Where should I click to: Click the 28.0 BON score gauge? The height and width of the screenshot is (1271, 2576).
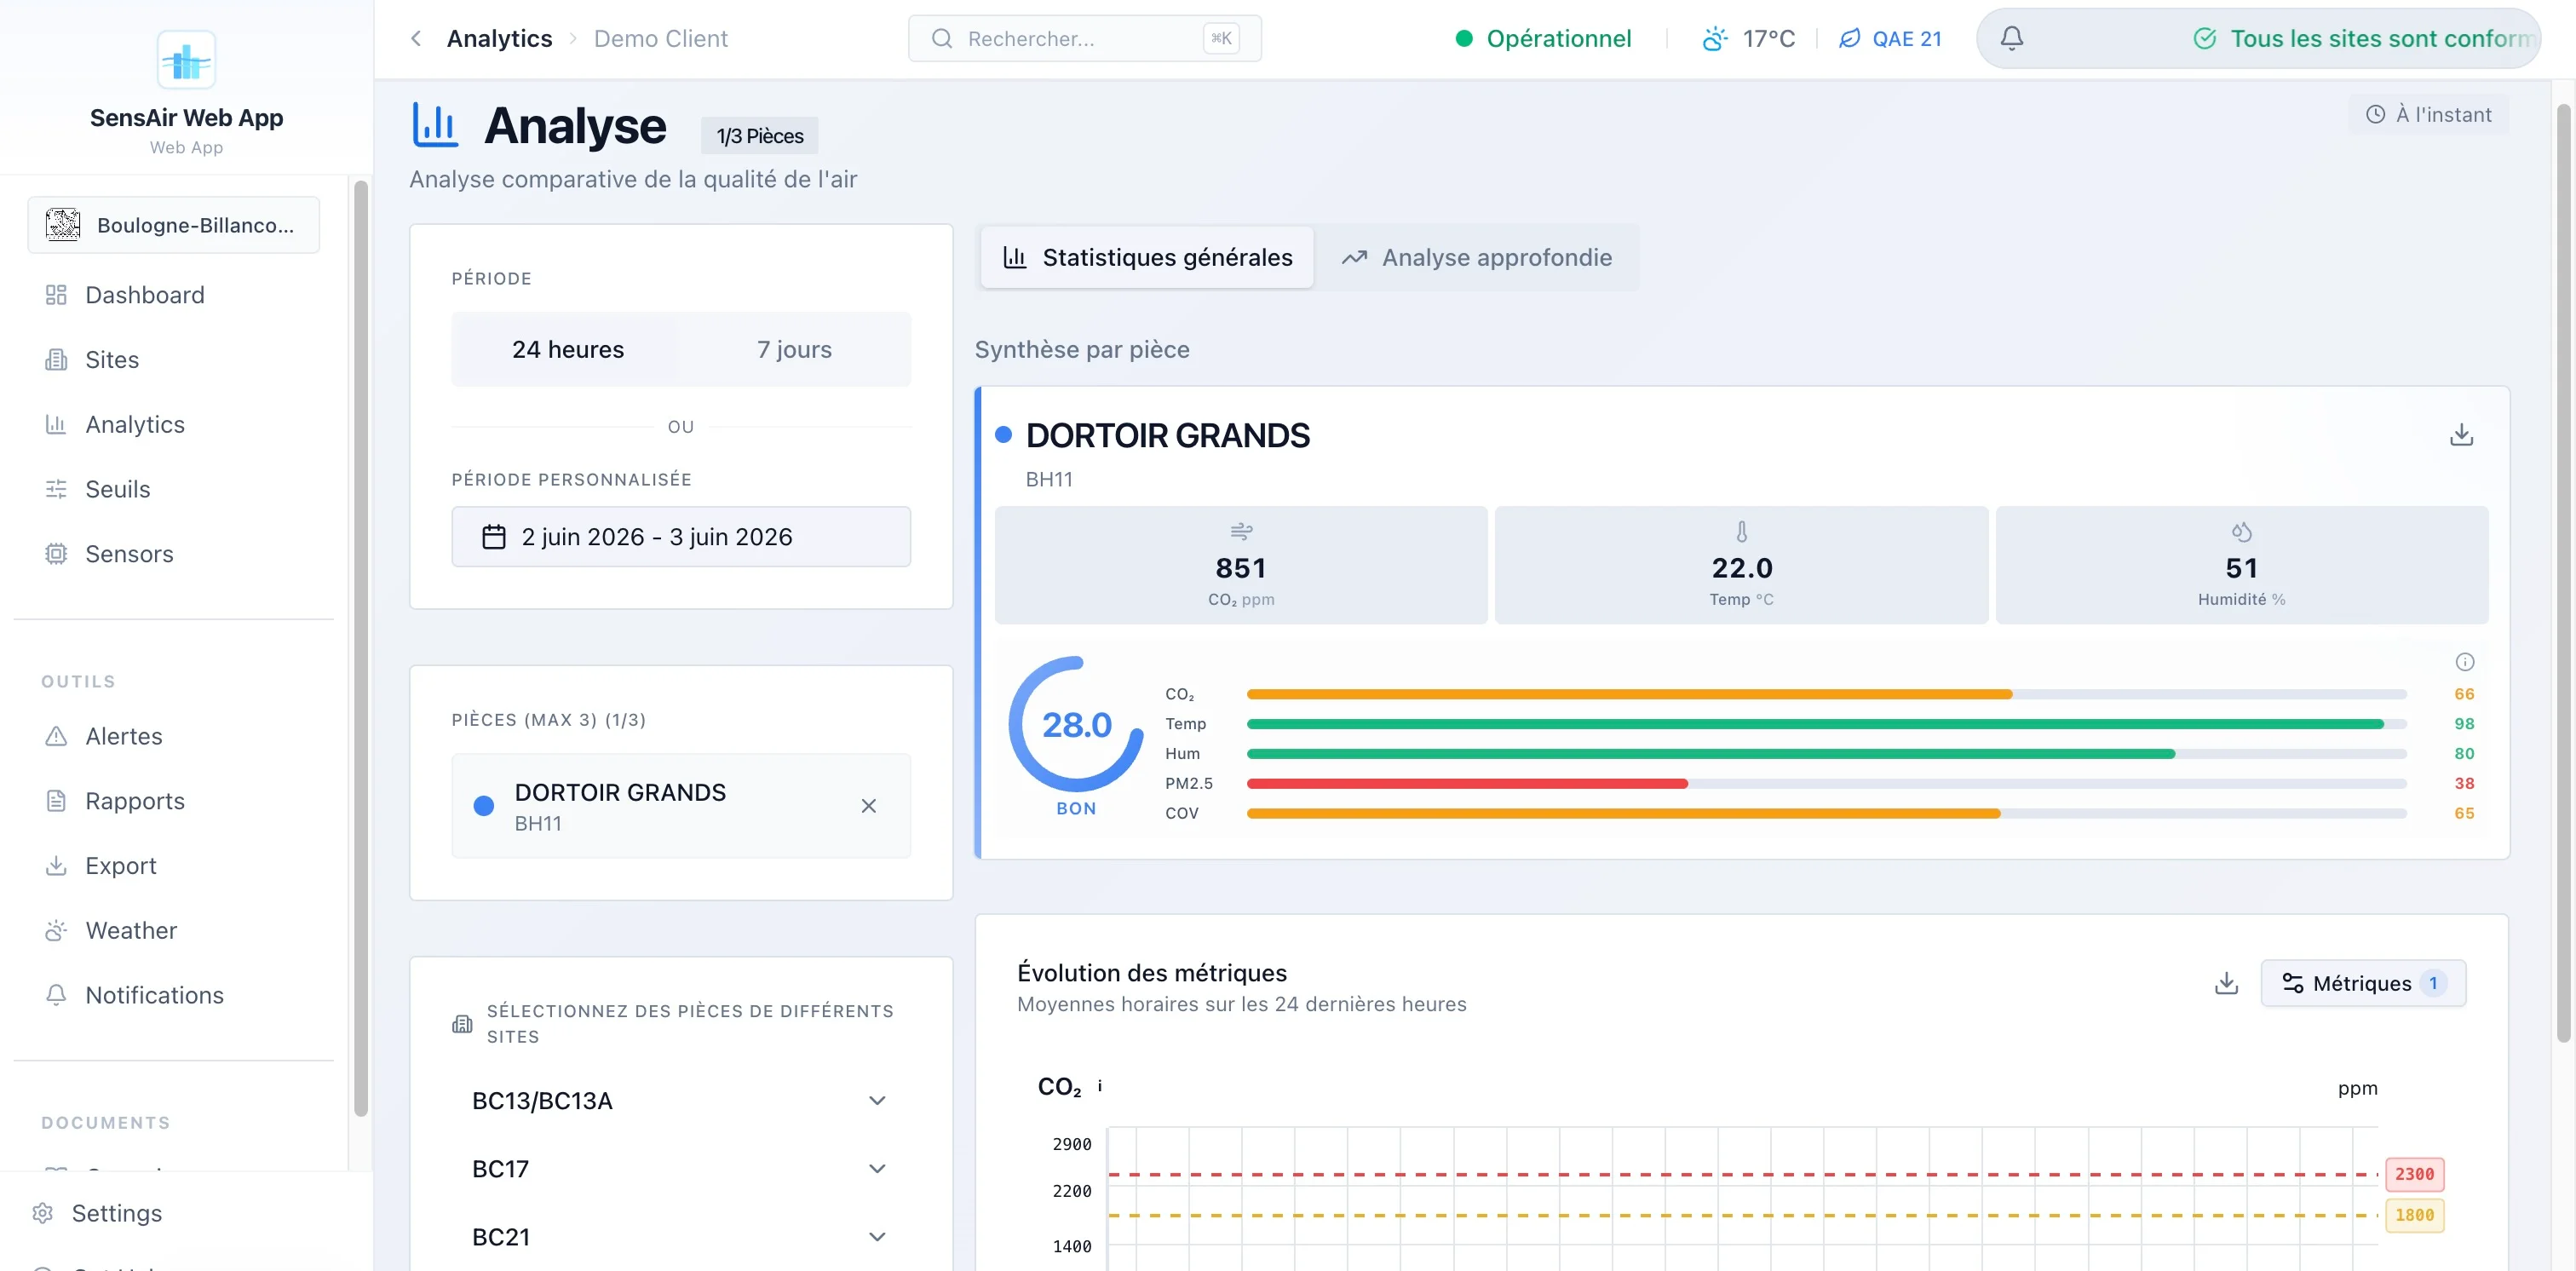click(x=1076, y=736)
